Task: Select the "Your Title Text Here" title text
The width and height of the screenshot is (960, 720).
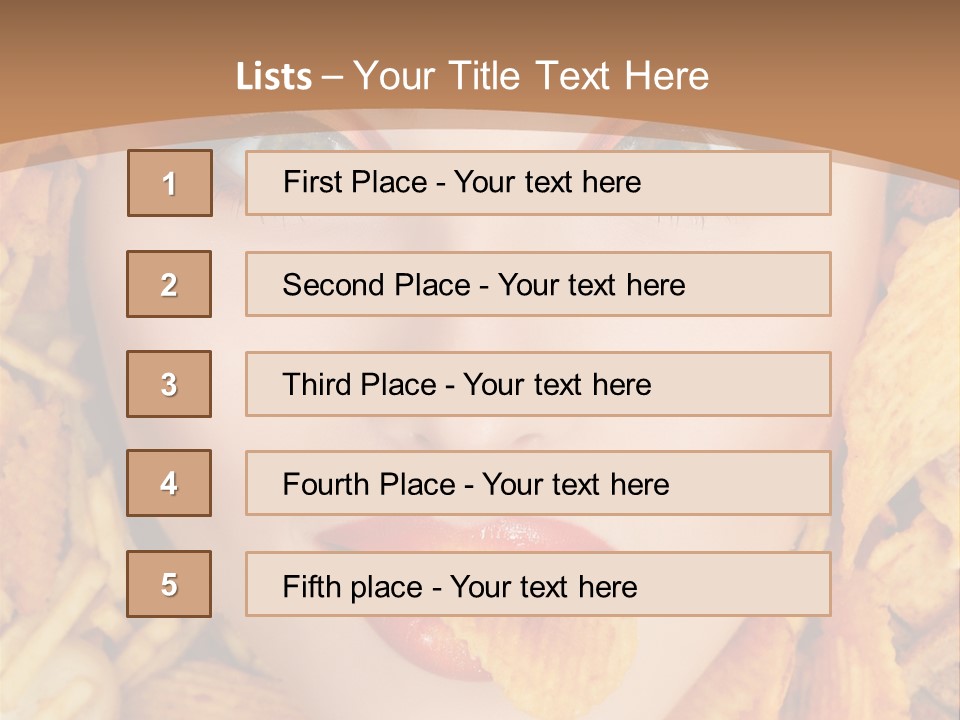Action: tap(531, 76)
